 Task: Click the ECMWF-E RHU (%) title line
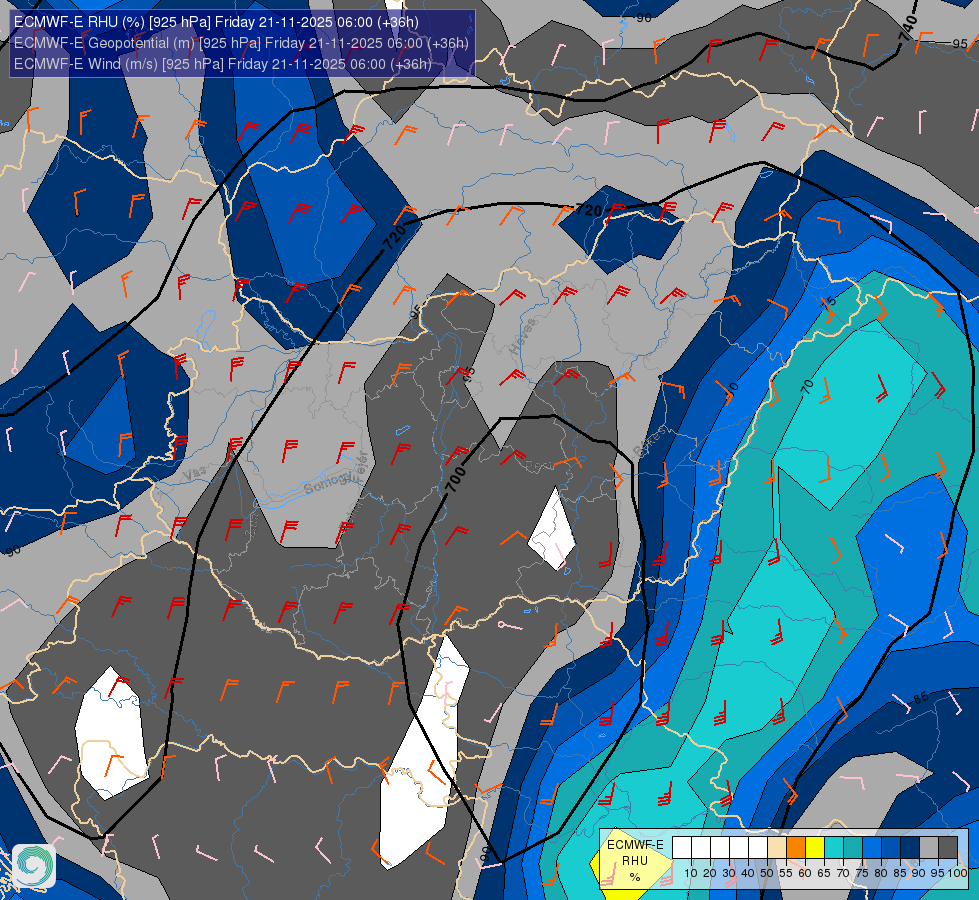(216, 22)
